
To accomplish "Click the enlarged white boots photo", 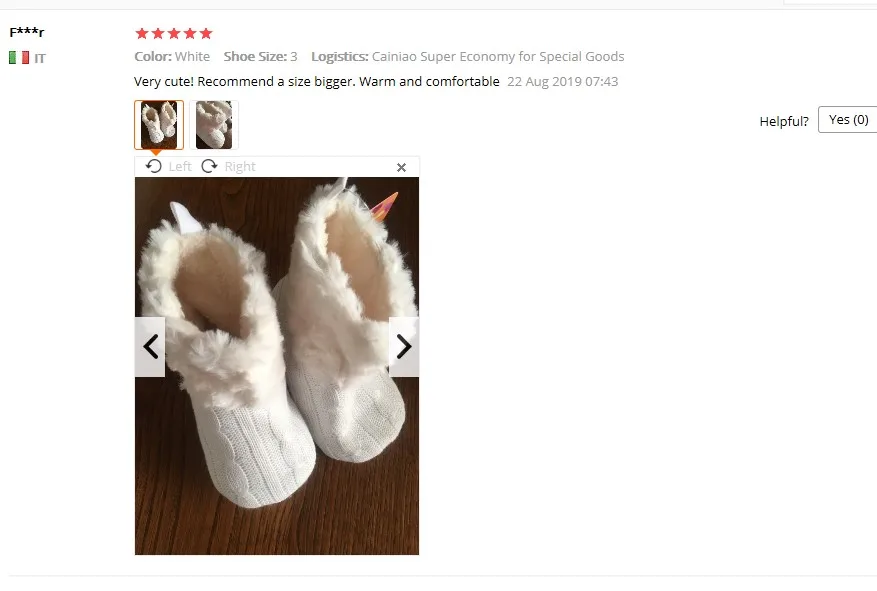I will pos(277,366).
